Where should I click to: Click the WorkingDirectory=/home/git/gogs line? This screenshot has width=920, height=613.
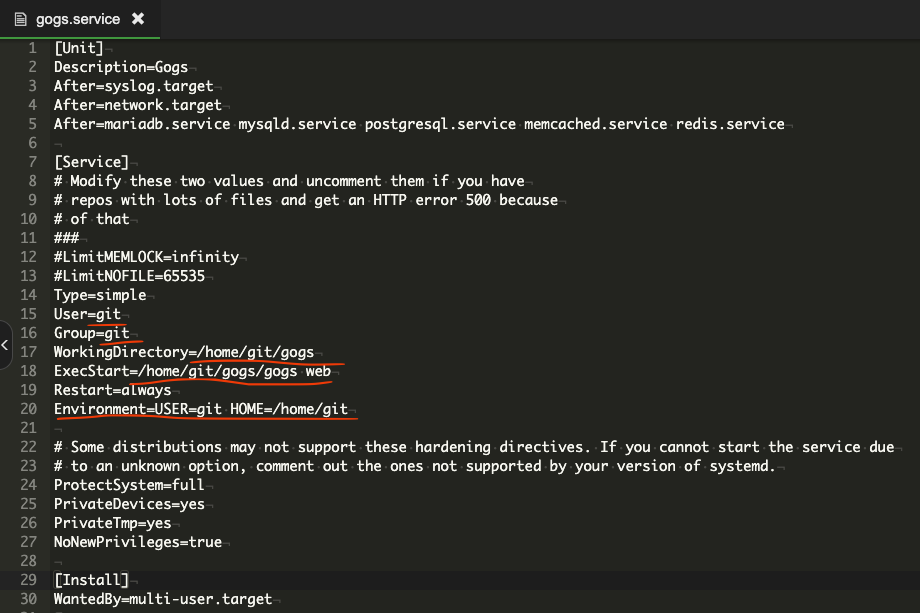coord(184,352)
